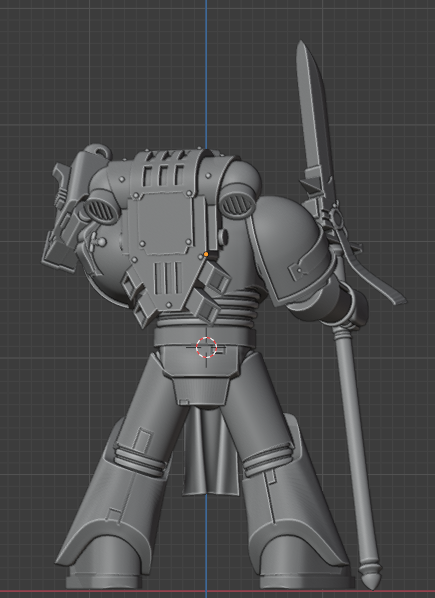Image resolution: width=435 pixels, height=598 pixels.
Task: Select the hanging cloth tabard between legs
Action: pyautogui.click(x=209, y=450)
